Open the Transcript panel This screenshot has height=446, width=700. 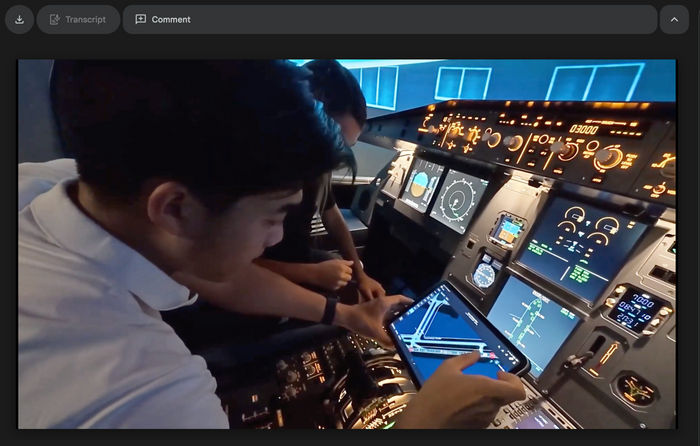point(78,20)
